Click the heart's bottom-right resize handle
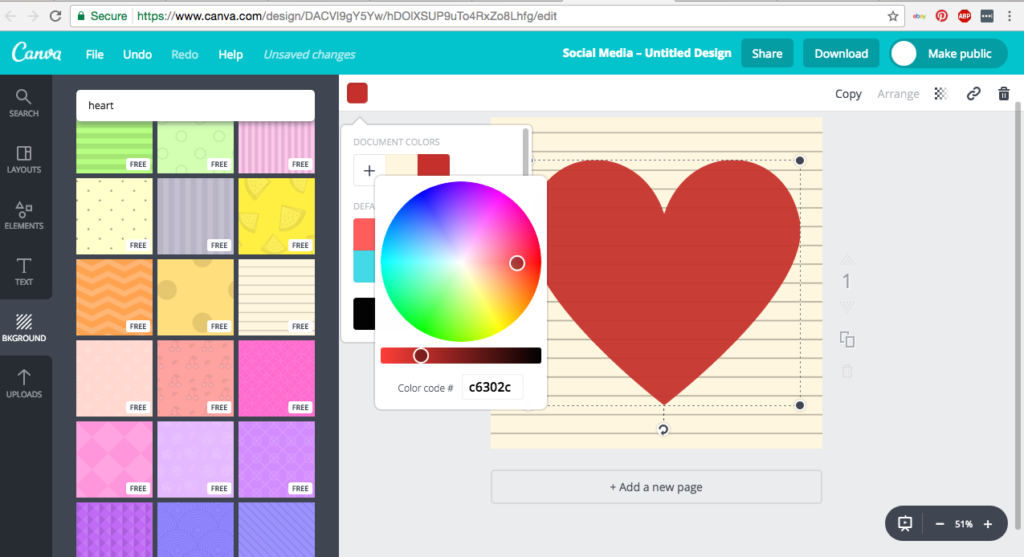This screenshot has height=557, width=1024. (x=800, y=406)
